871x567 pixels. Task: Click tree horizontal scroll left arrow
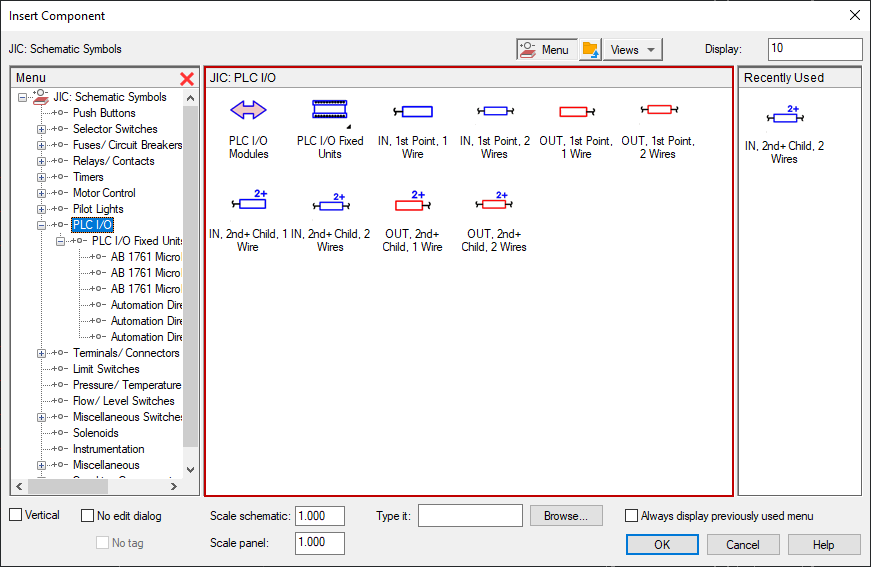click(x=19, y=486)
